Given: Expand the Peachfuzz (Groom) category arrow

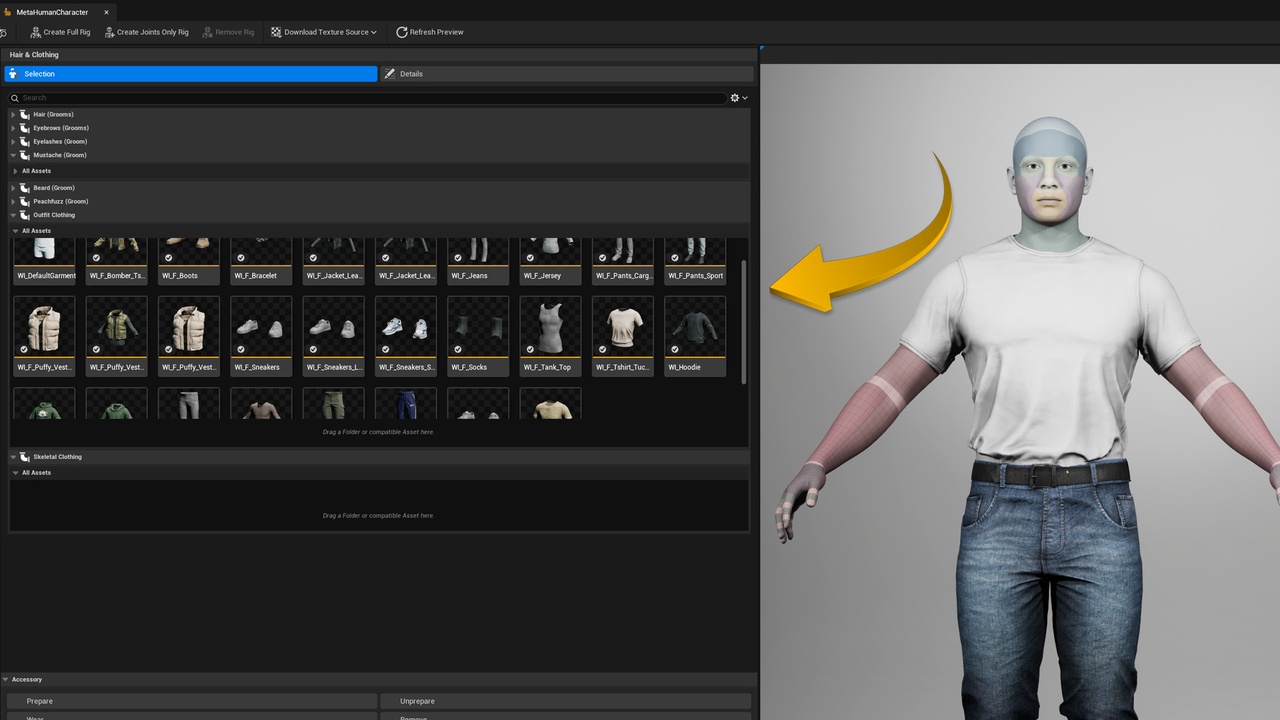Looking at the screenshot, I should (13, 201).
